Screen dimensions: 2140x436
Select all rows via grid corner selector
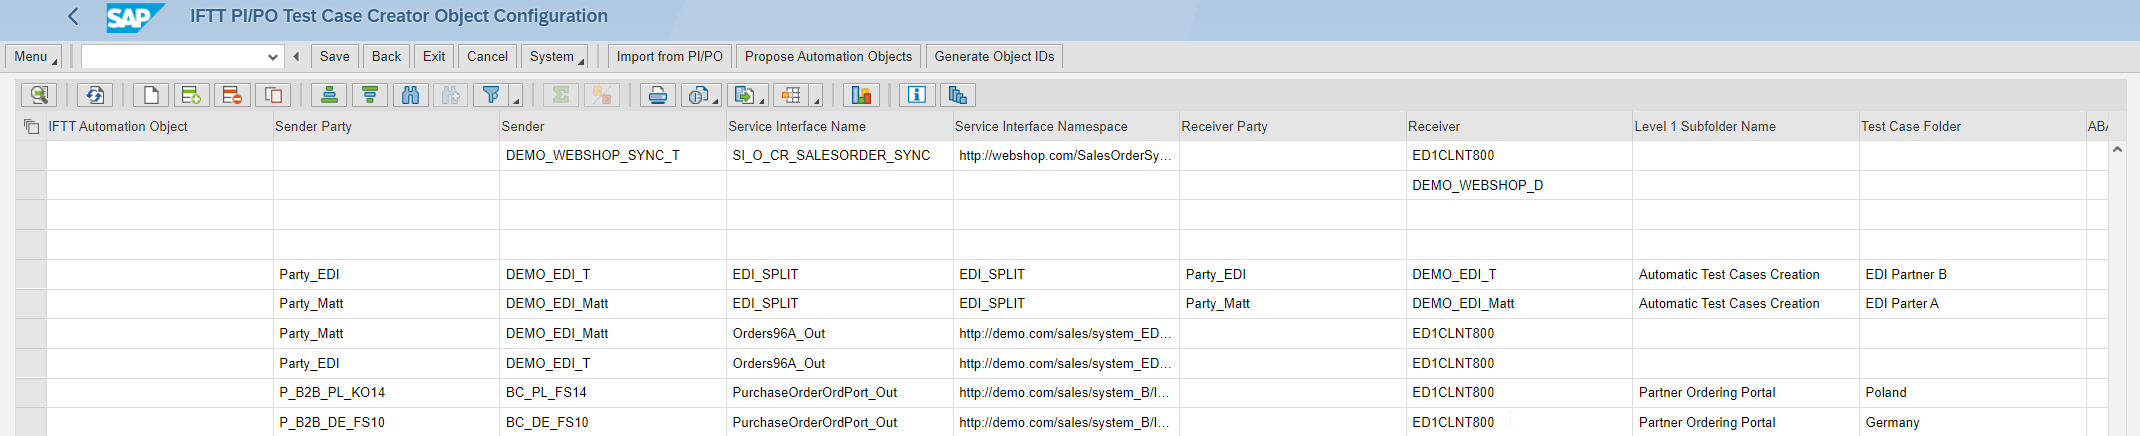click(31, 127)
